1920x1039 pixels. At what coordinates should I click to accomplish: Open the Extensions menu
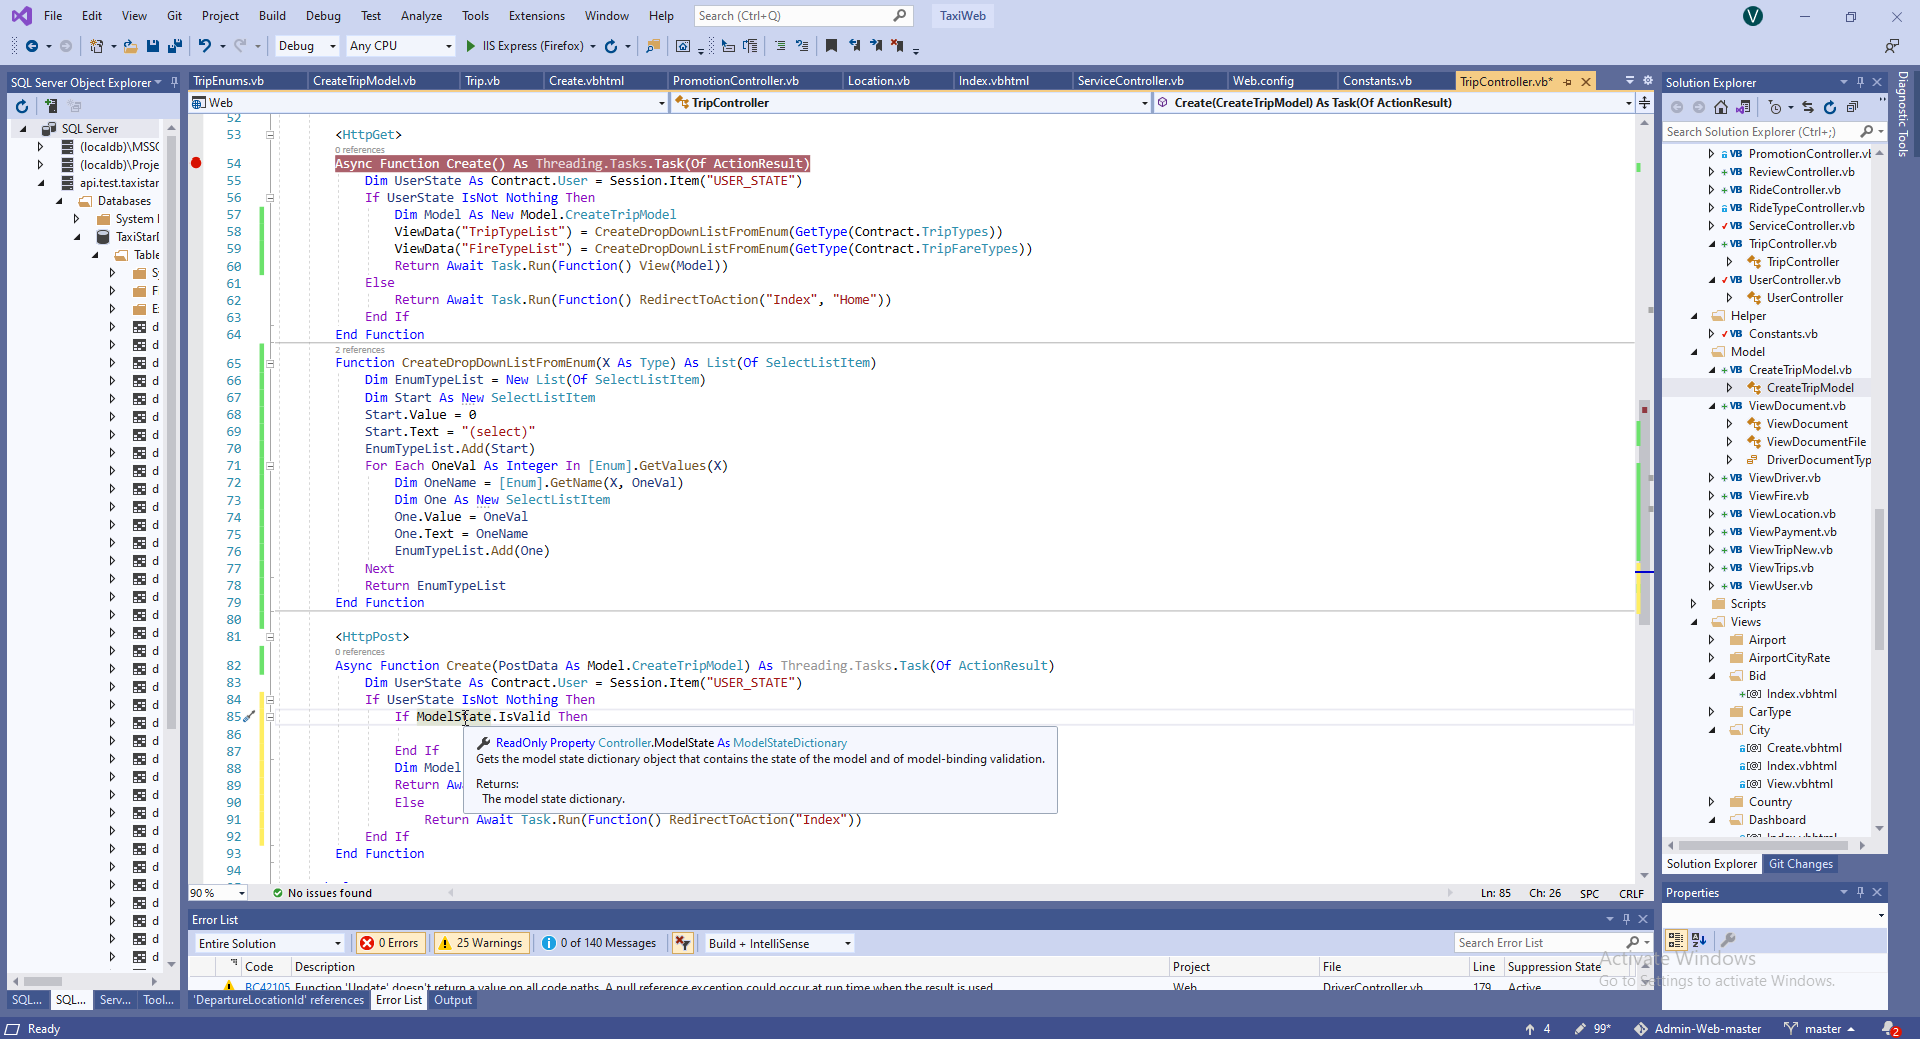536,16
